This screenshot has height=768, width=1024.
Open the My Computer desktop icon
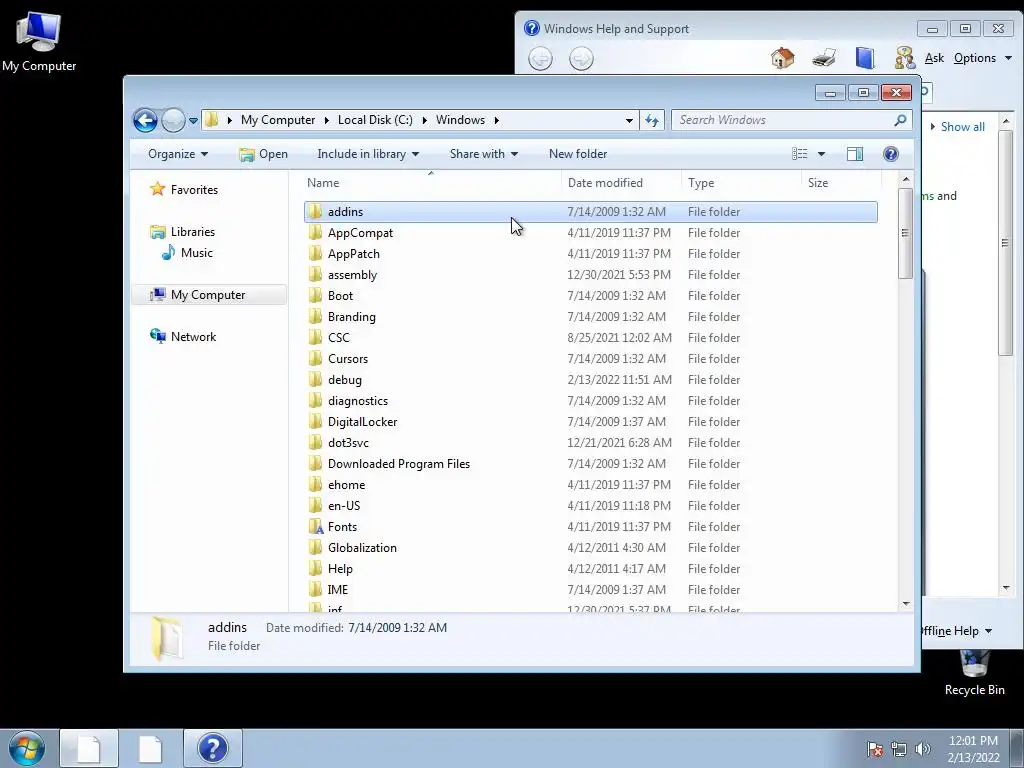tap(39, 42)
